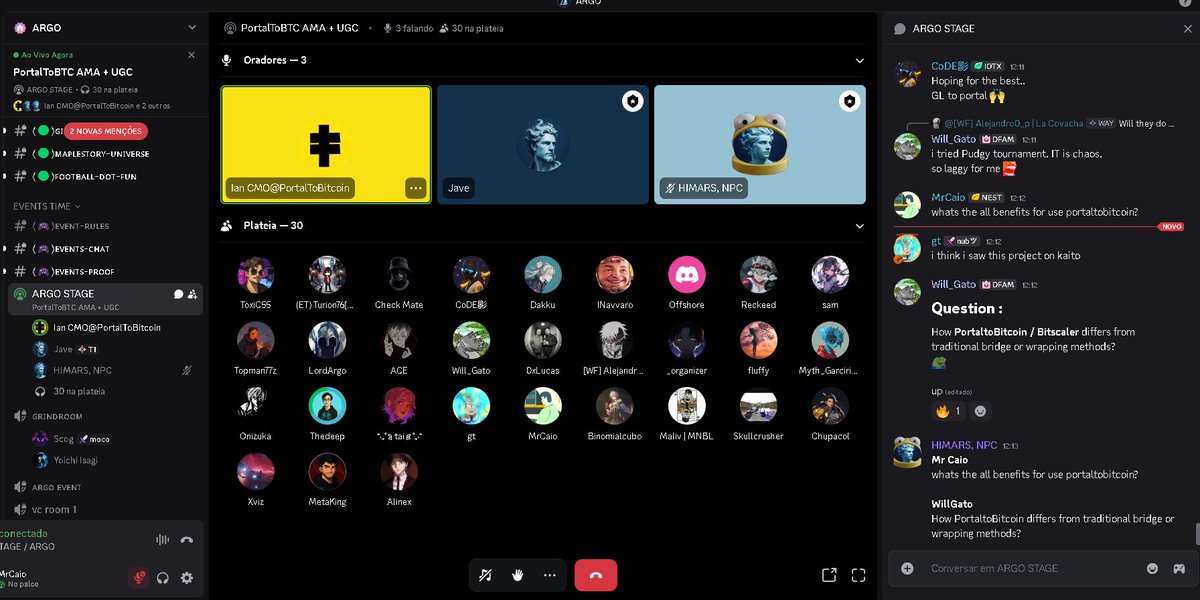
Task: Click 30 na plateia in channel list
Action: (x=78, y=392)
